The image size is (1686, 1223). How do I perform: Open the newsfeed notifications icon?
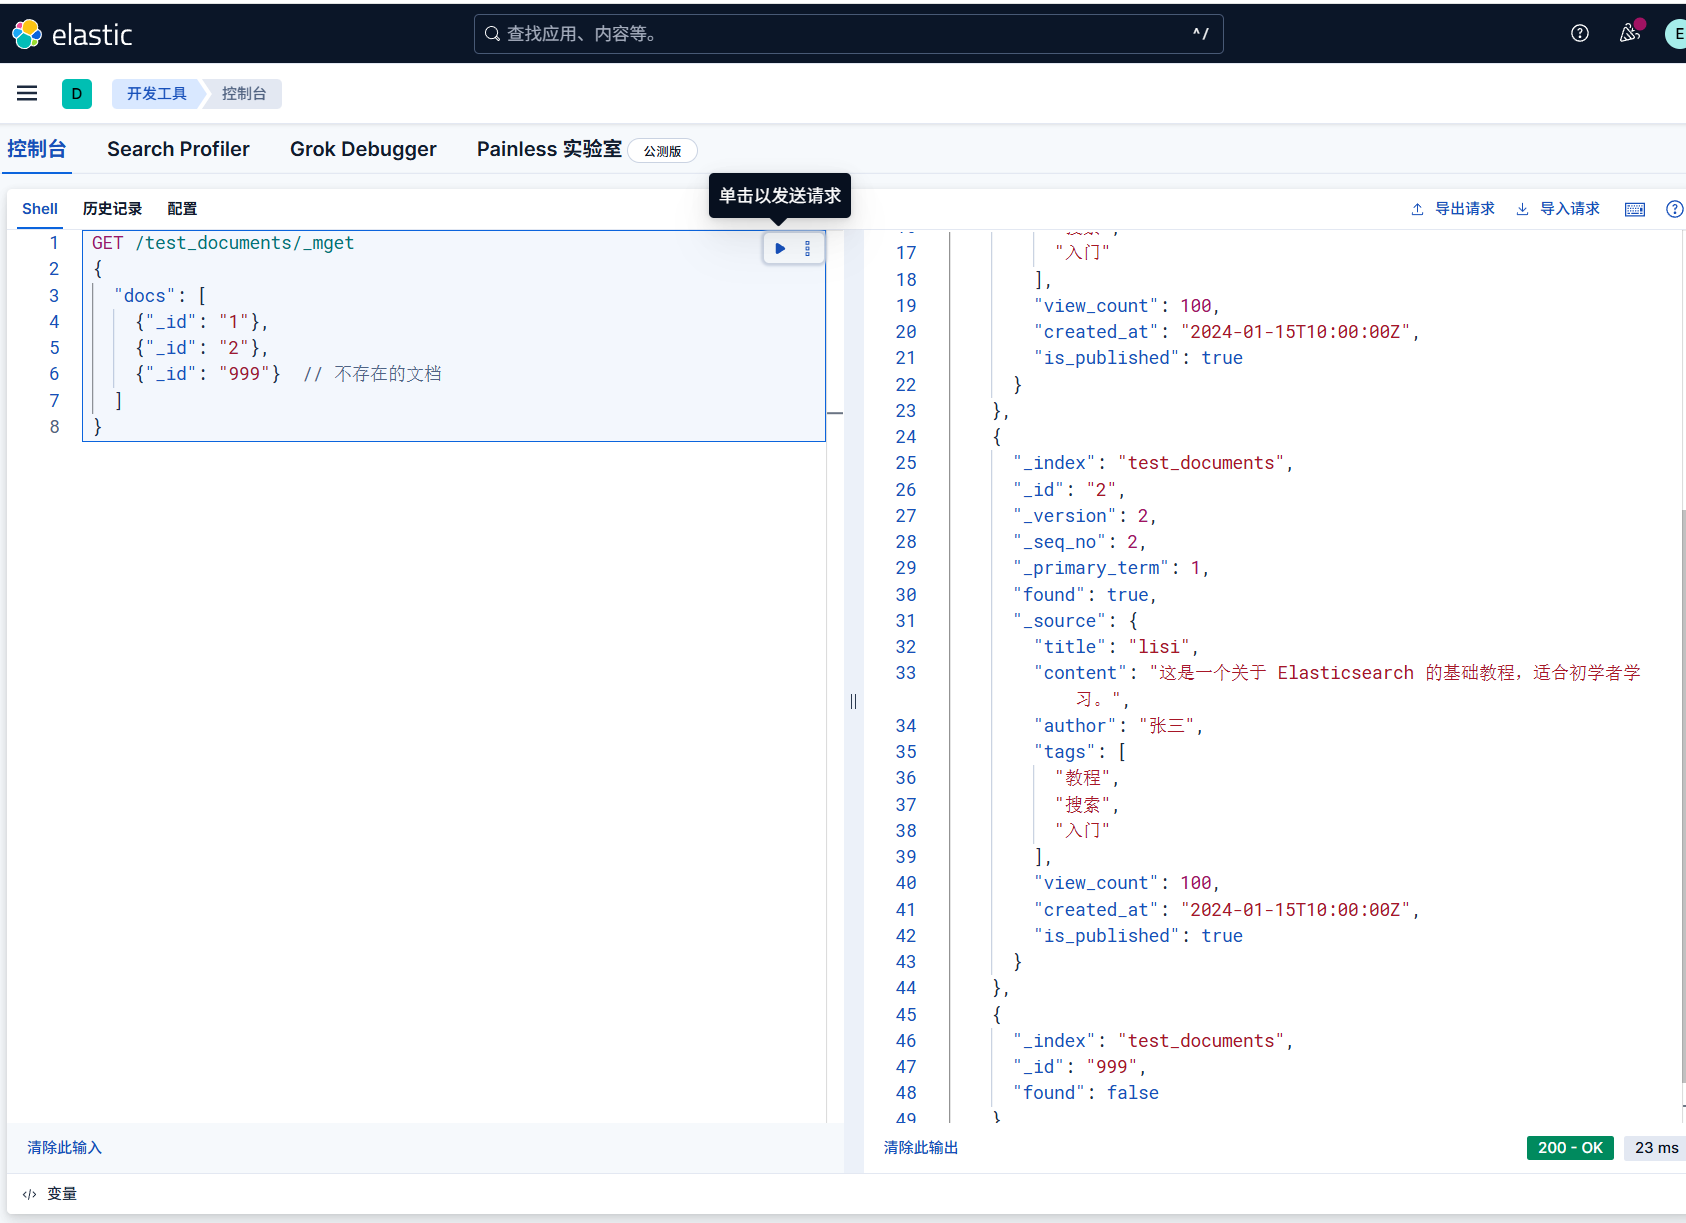[x=1629, y=33]
